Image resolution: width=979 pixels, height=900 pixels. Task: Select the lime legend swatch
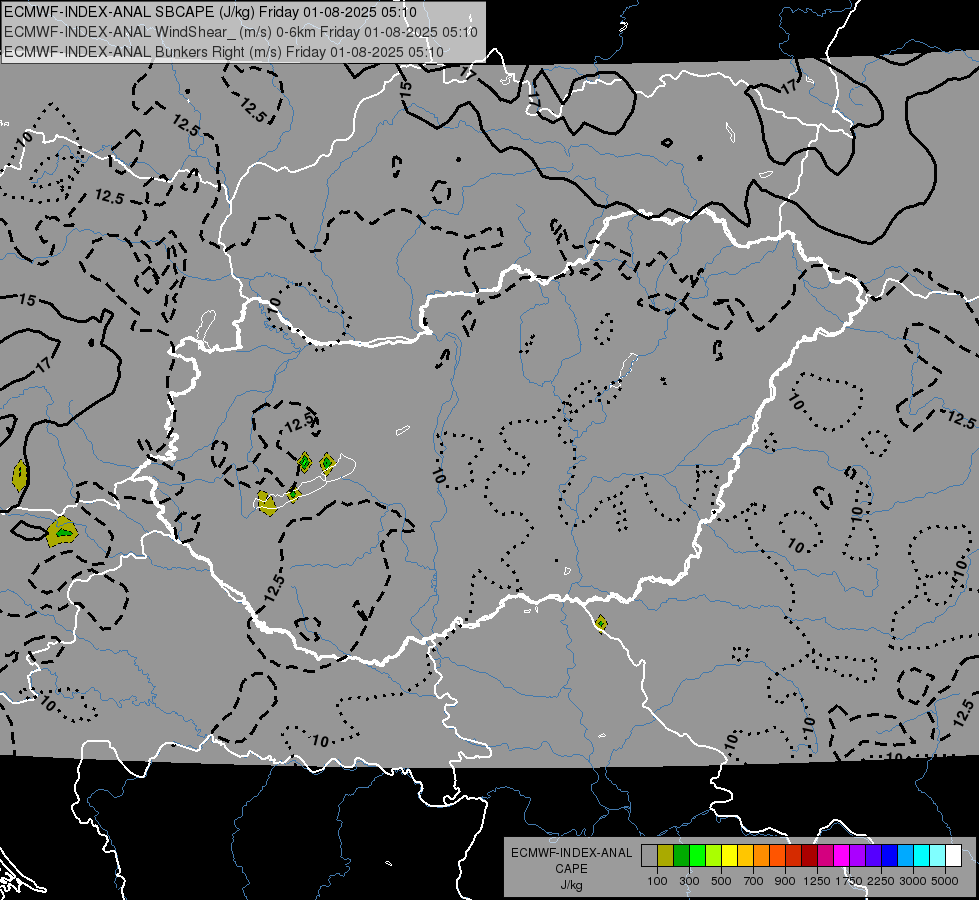tap(714, 856)
